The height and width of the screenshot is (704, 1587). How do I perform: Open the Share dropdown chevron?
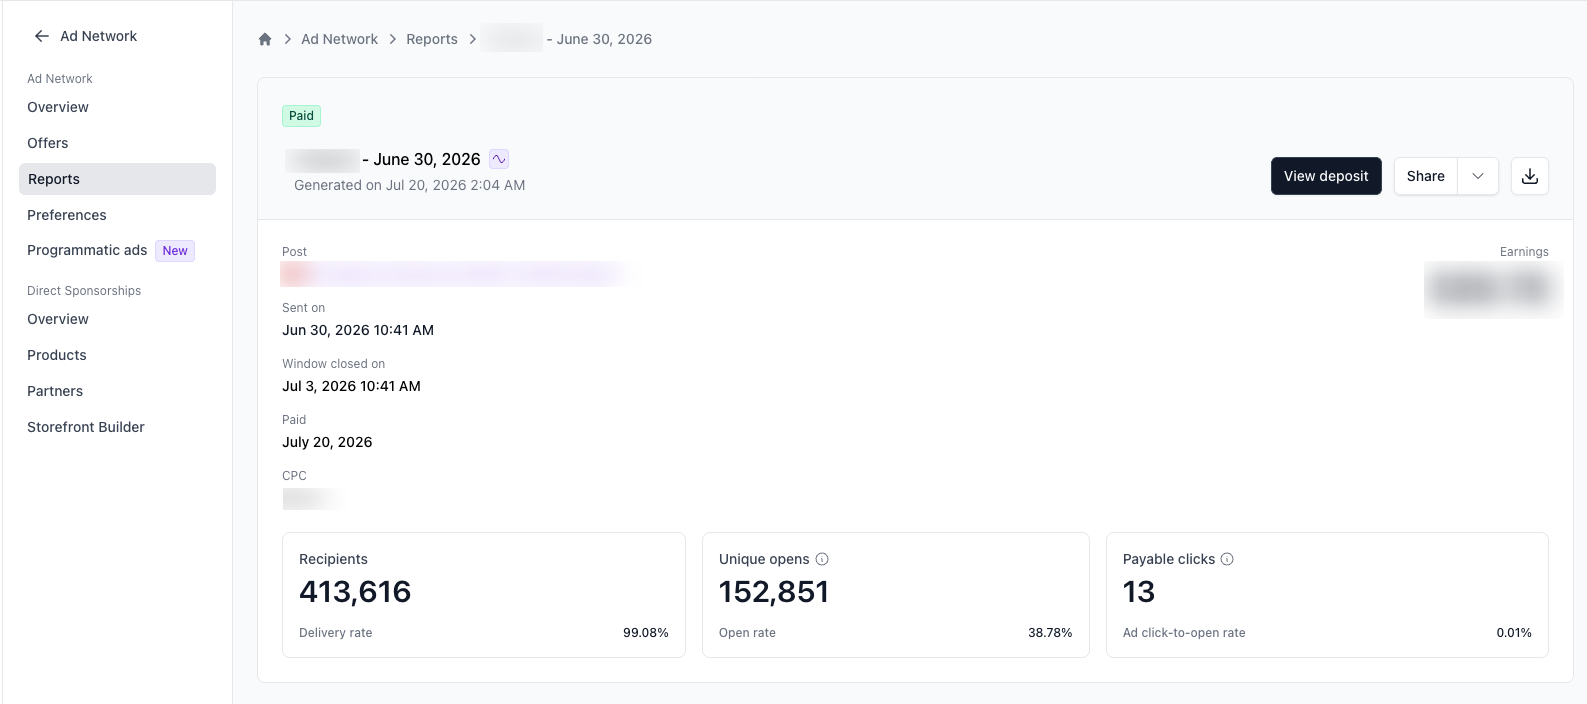(x=1478, y=176)
